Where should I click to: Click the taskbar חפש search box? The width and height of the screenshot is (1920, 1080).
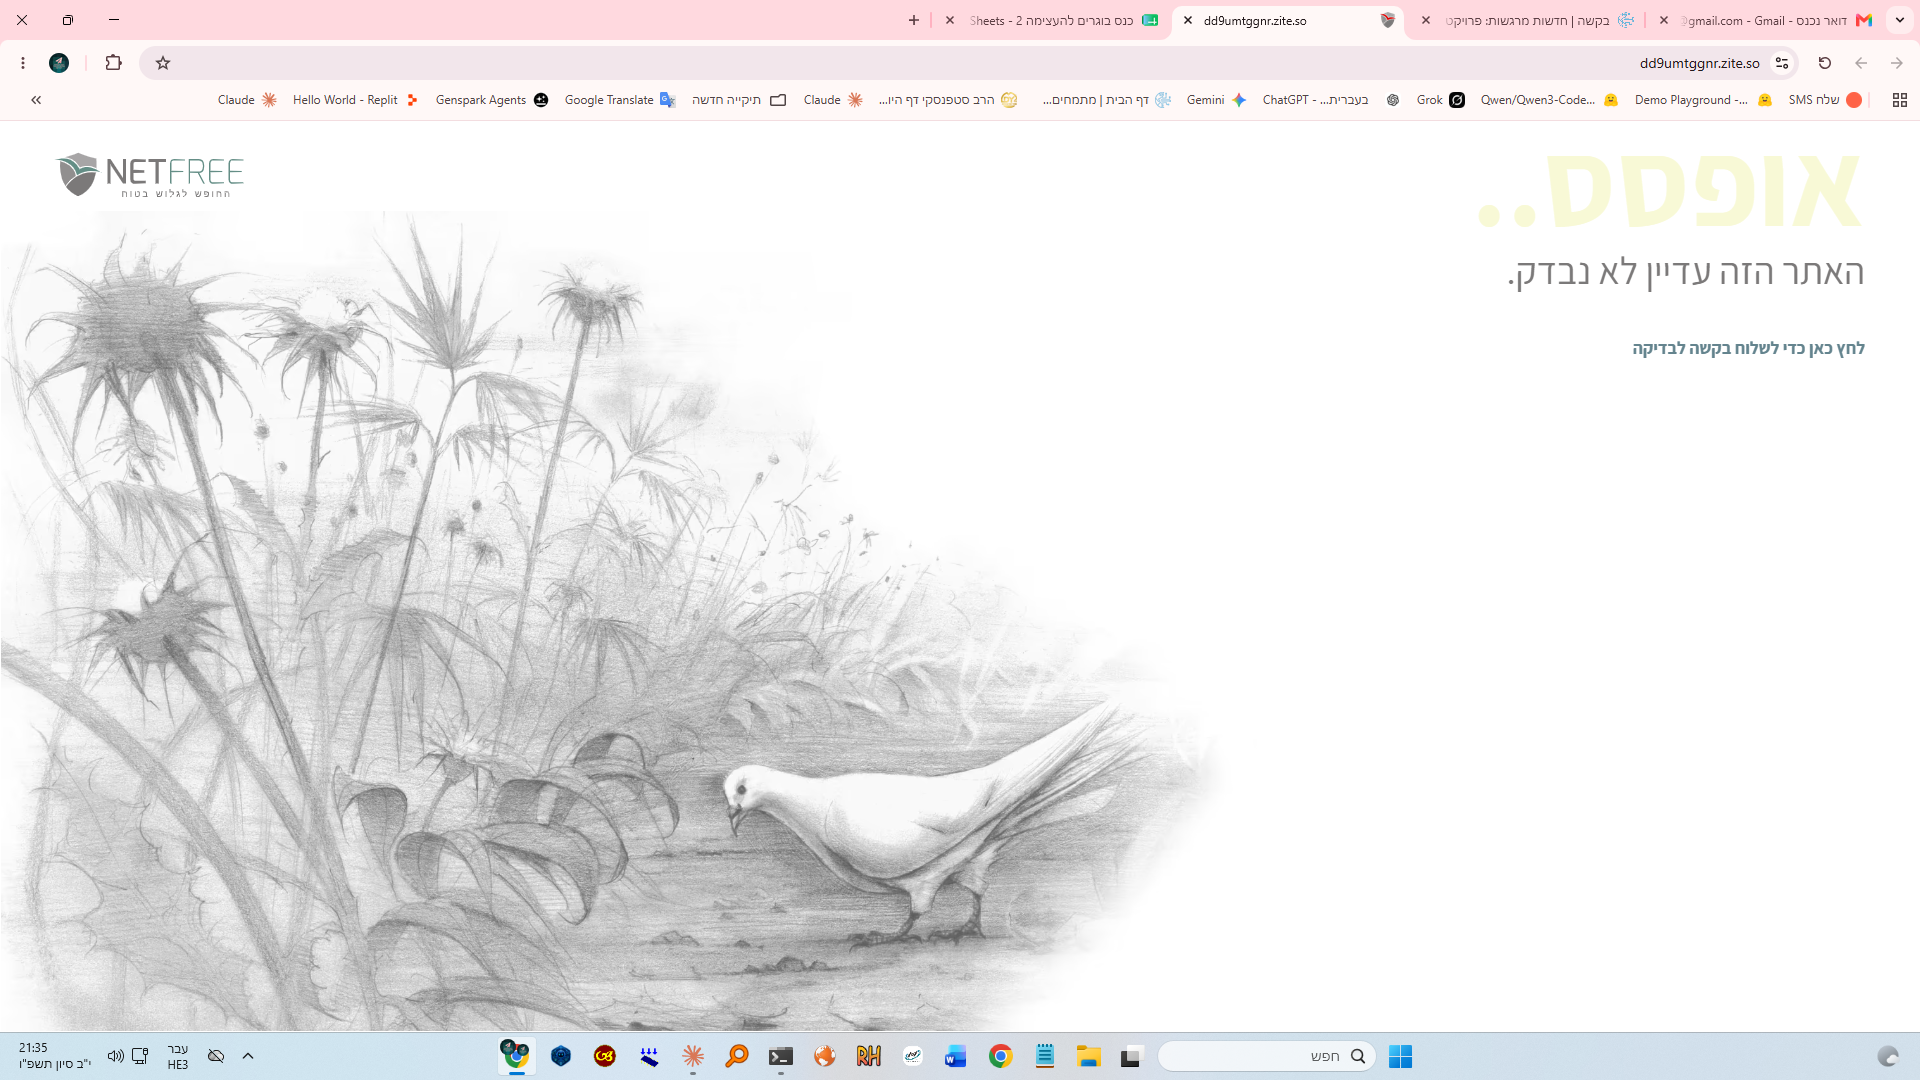pos(1267,1056)
